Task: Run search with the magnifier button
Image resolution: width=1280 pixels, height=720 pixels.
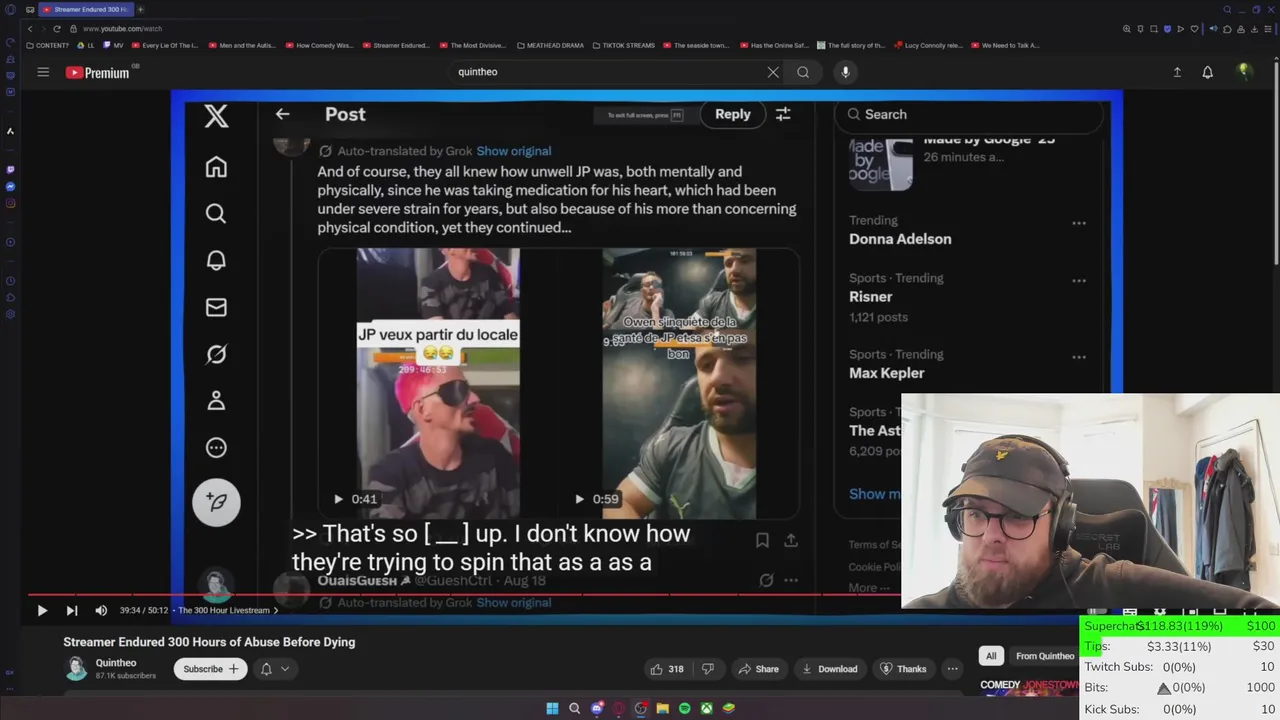Action: tap(803, 72)
